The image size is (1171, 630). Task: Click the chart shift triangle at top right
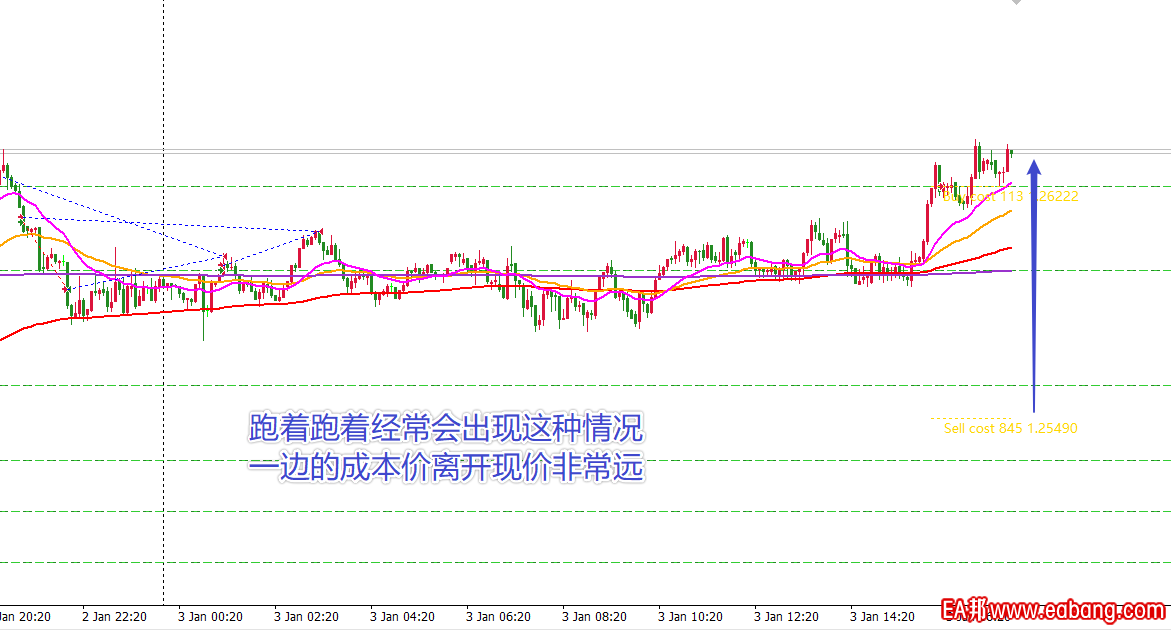coord(1017,3)
